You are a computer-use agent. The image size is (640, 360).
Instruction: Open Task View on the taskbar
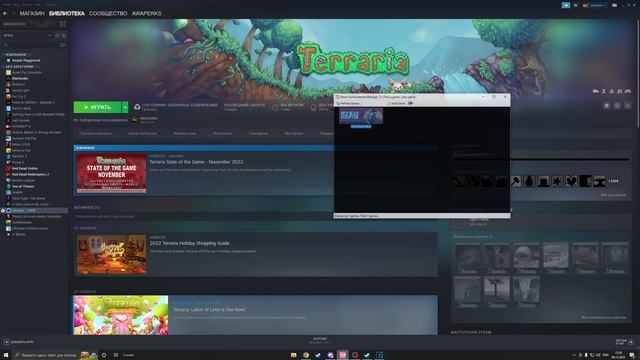[x=116, y=355]
